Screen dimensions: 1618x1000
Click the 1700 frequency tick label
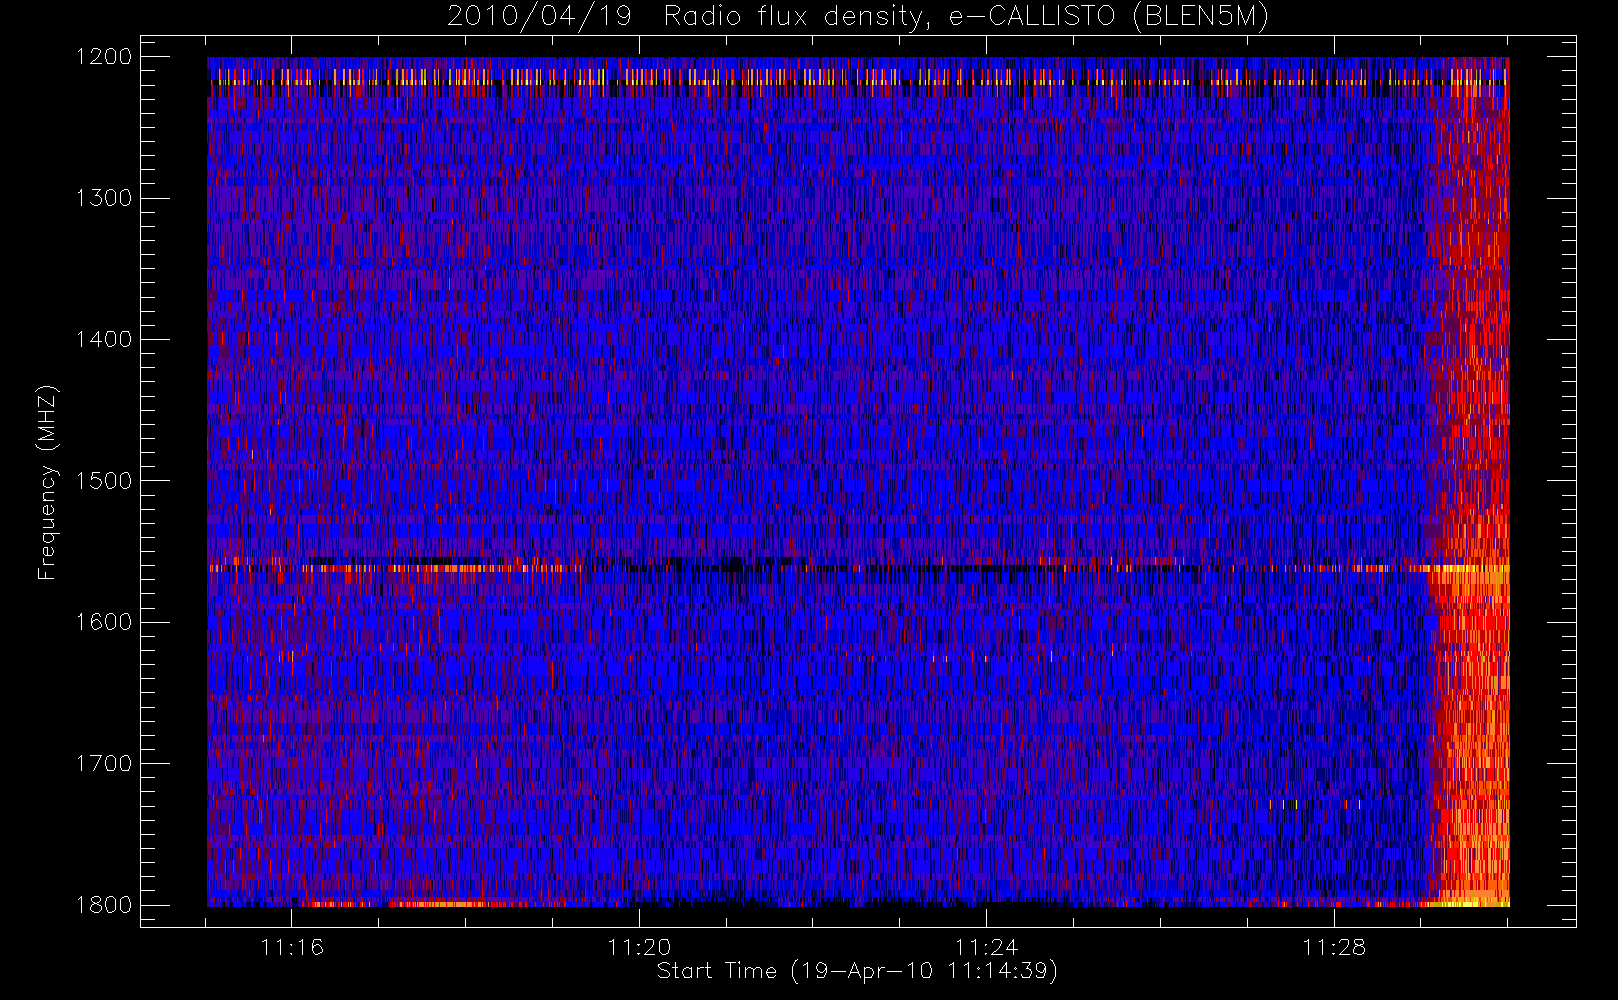104,764
